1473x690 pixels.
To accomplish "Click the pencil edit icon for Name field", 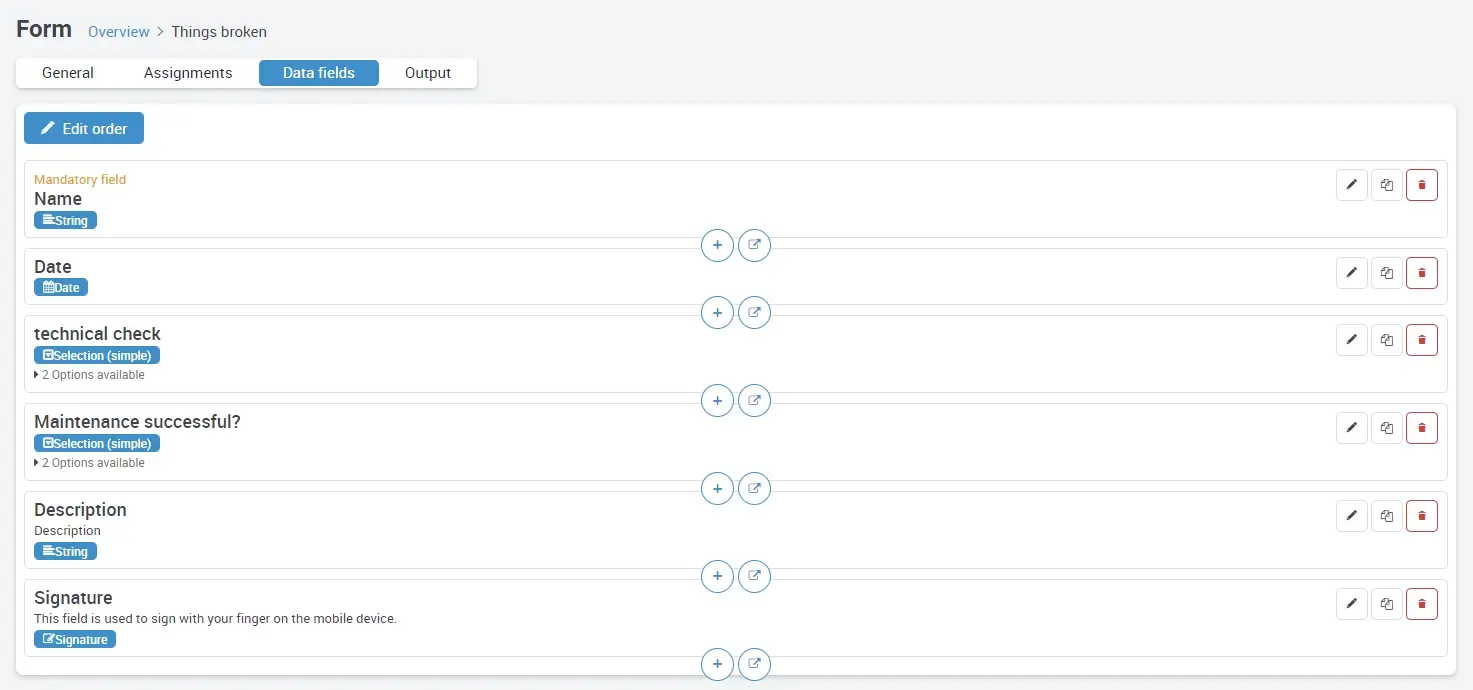I will 1351,185.
